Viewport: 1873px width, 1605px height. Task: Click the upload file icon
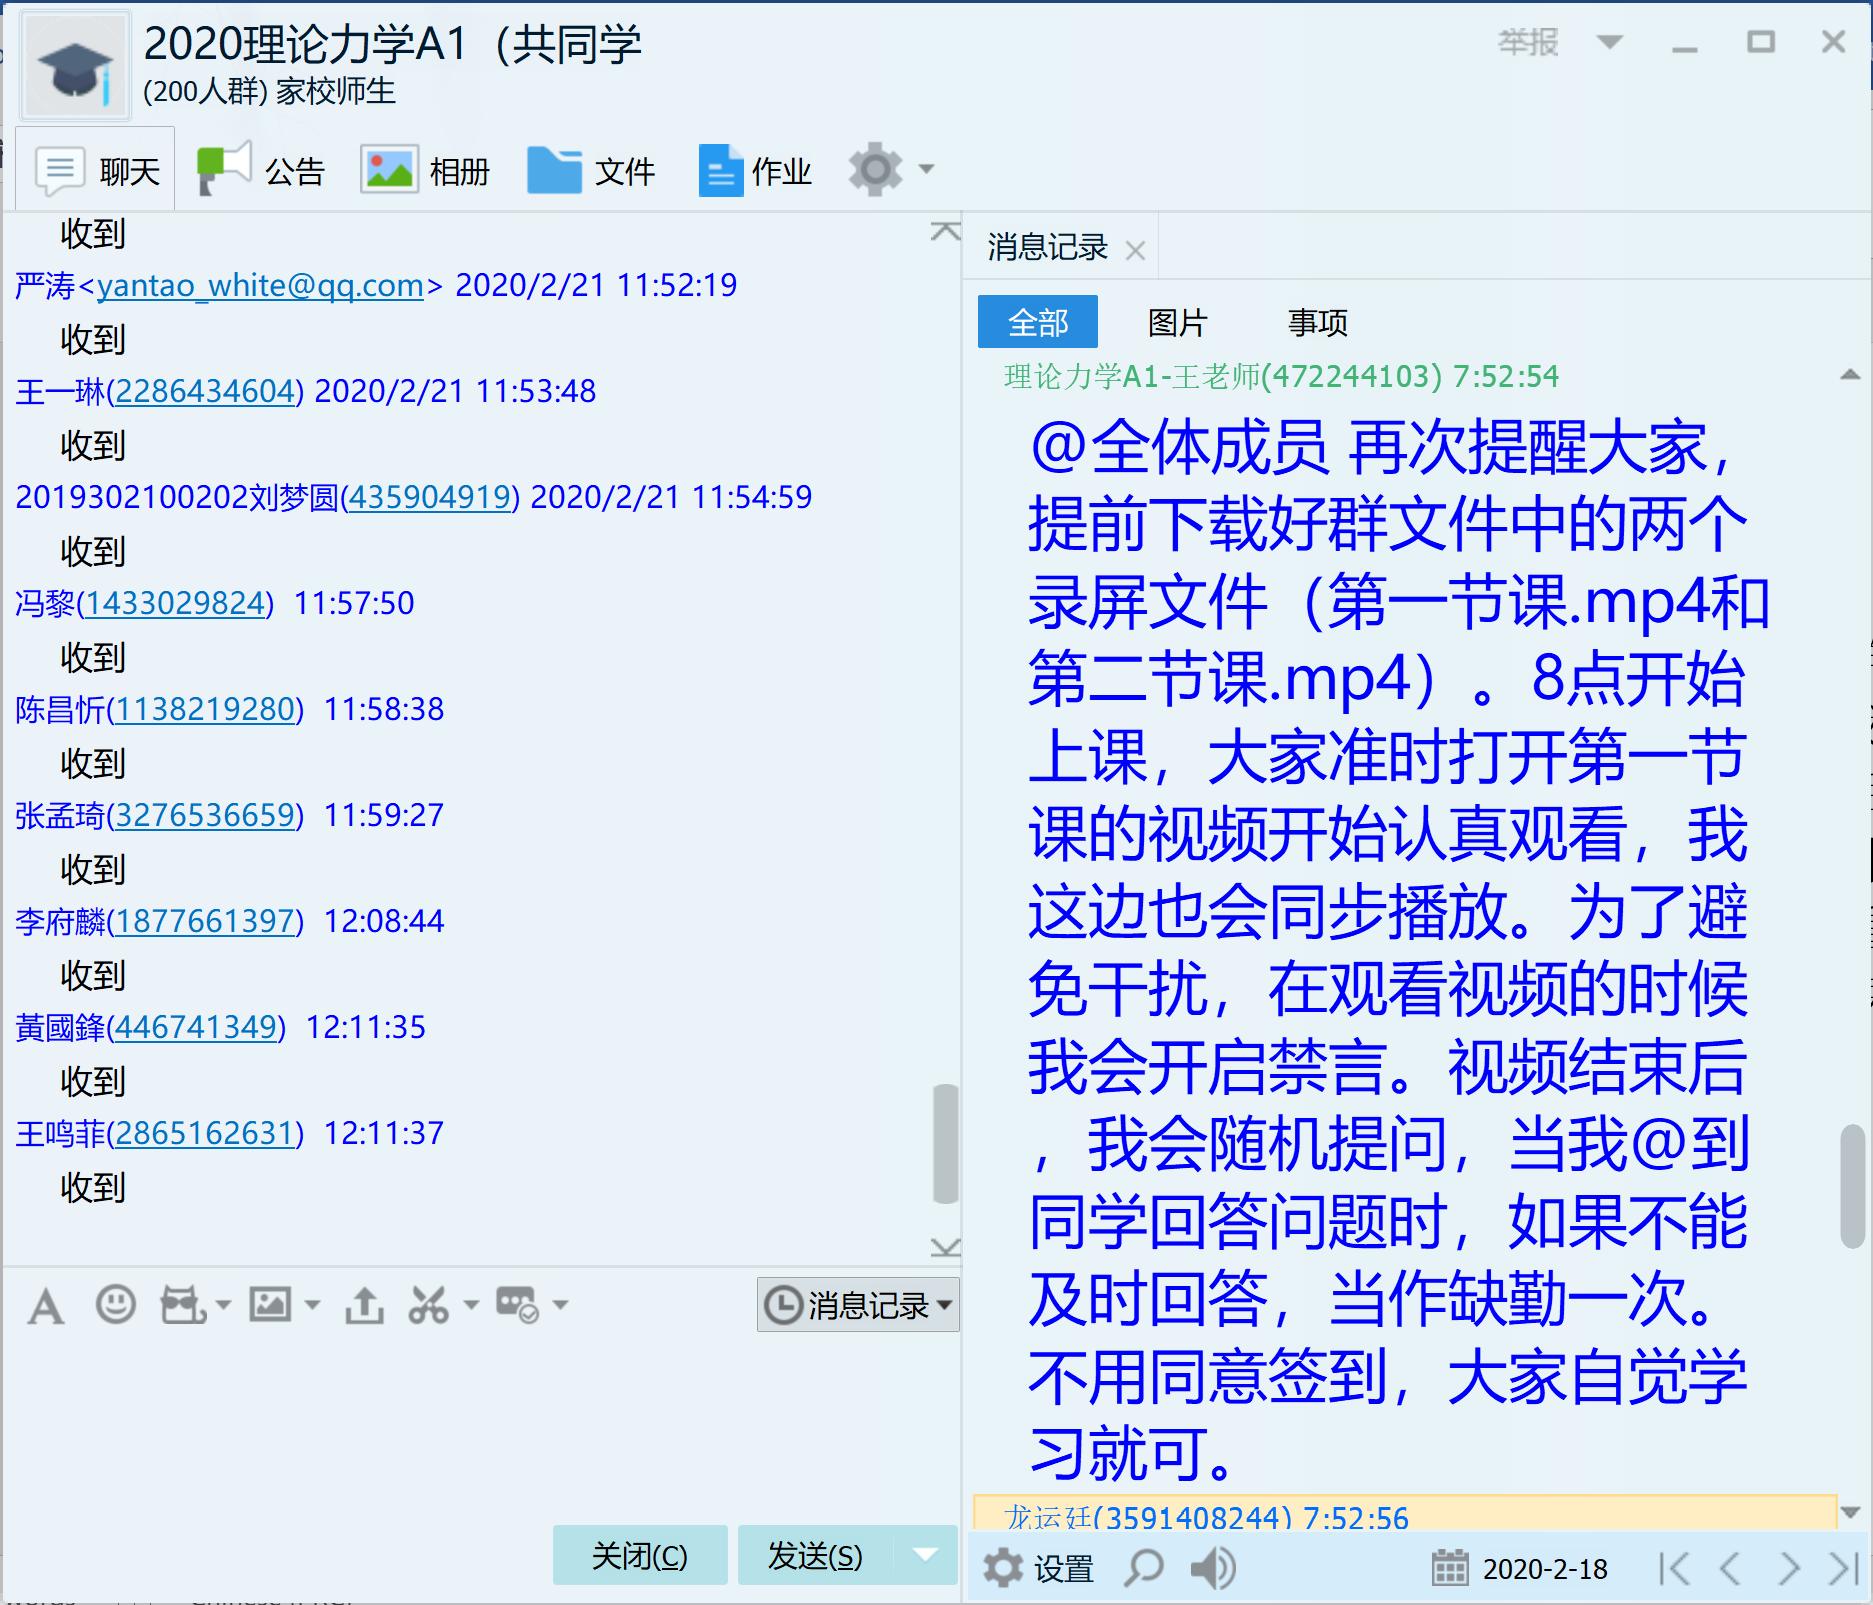[x=364, y=1305]
